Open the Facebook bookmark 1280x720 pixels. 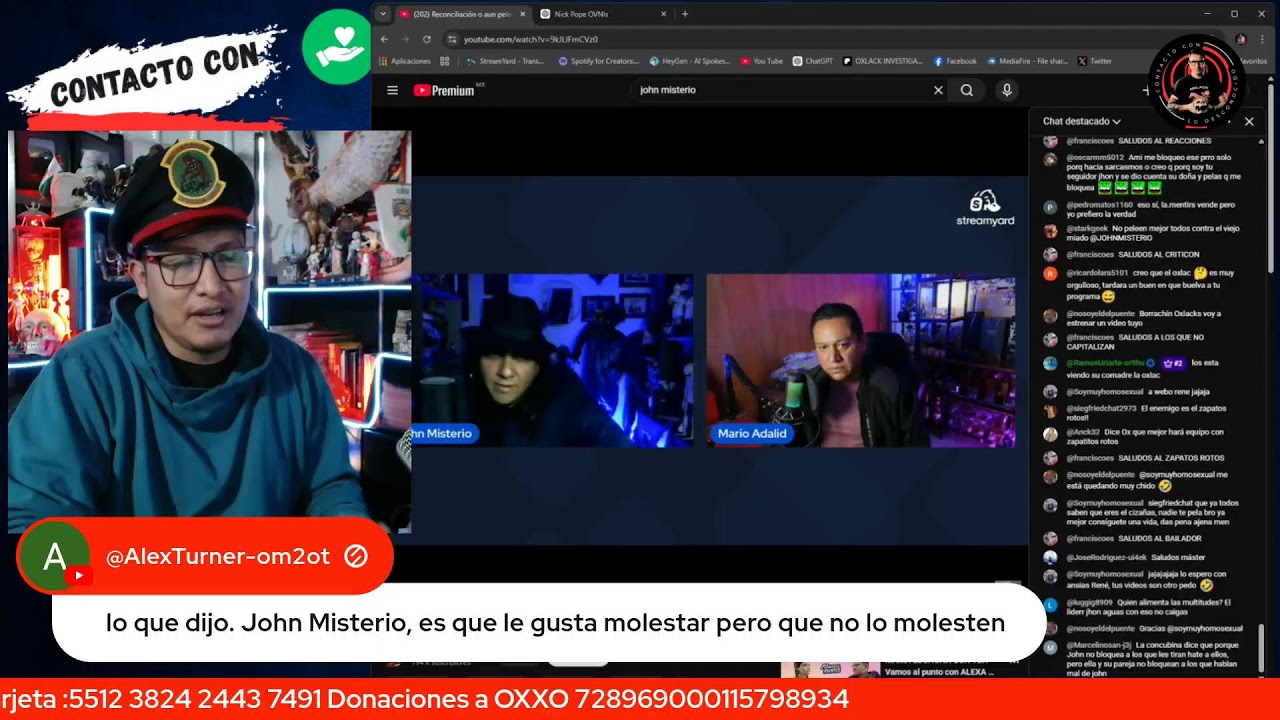click(955, 61)
